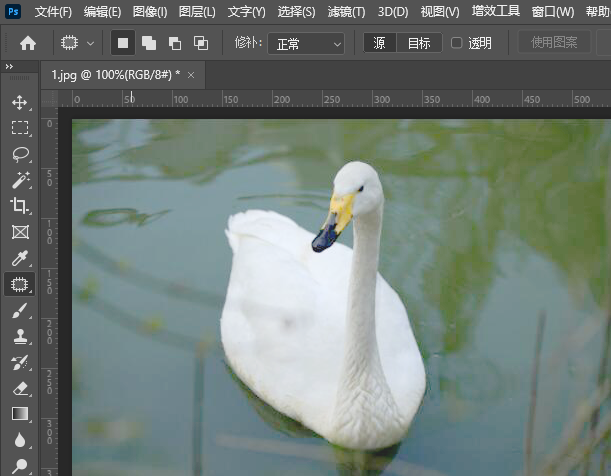This screenshot has width=611, height=476.
Task: Select the Eyedropper tool
Action: coord(20,258)
